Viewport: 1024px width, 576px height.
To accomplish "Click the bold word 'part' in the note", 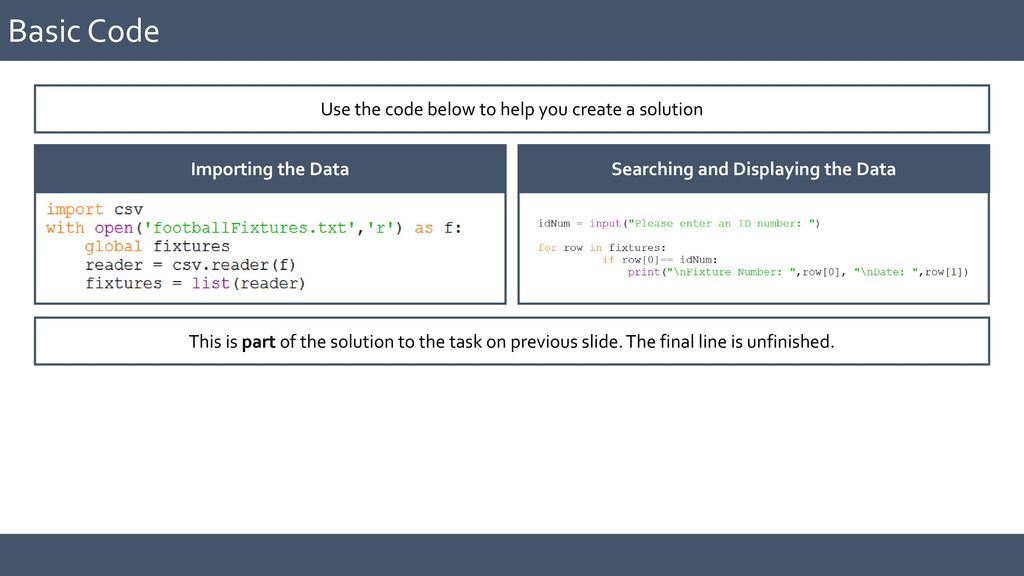I will click(x=258, y=342).
